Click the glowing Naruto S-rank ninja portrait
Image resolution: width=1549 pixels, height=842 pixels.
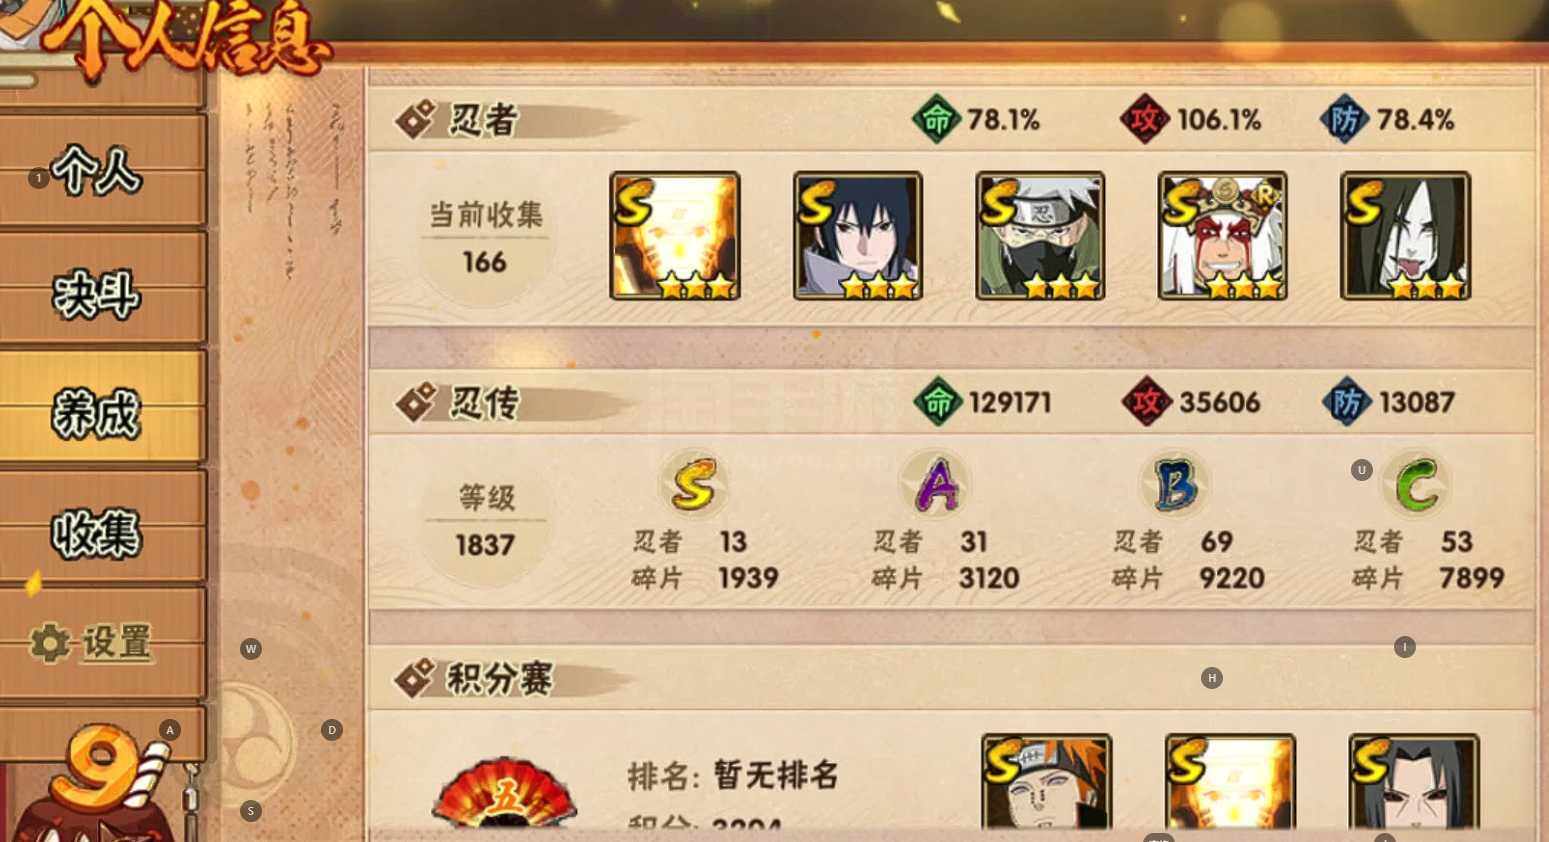click(675, 236)
